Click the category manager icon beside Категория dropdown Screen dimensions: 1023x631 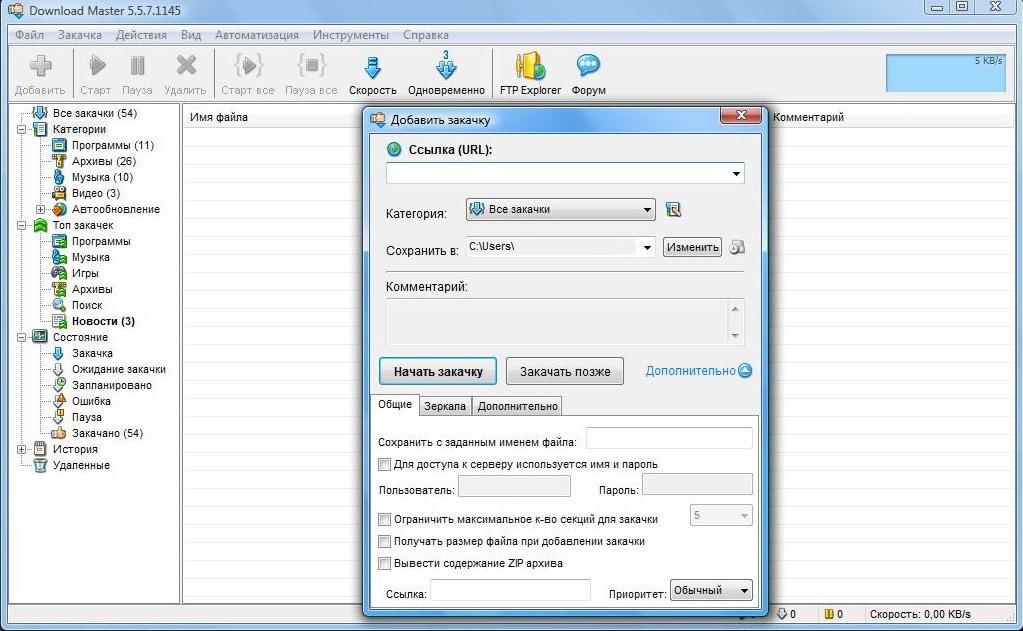click(673, 209)
